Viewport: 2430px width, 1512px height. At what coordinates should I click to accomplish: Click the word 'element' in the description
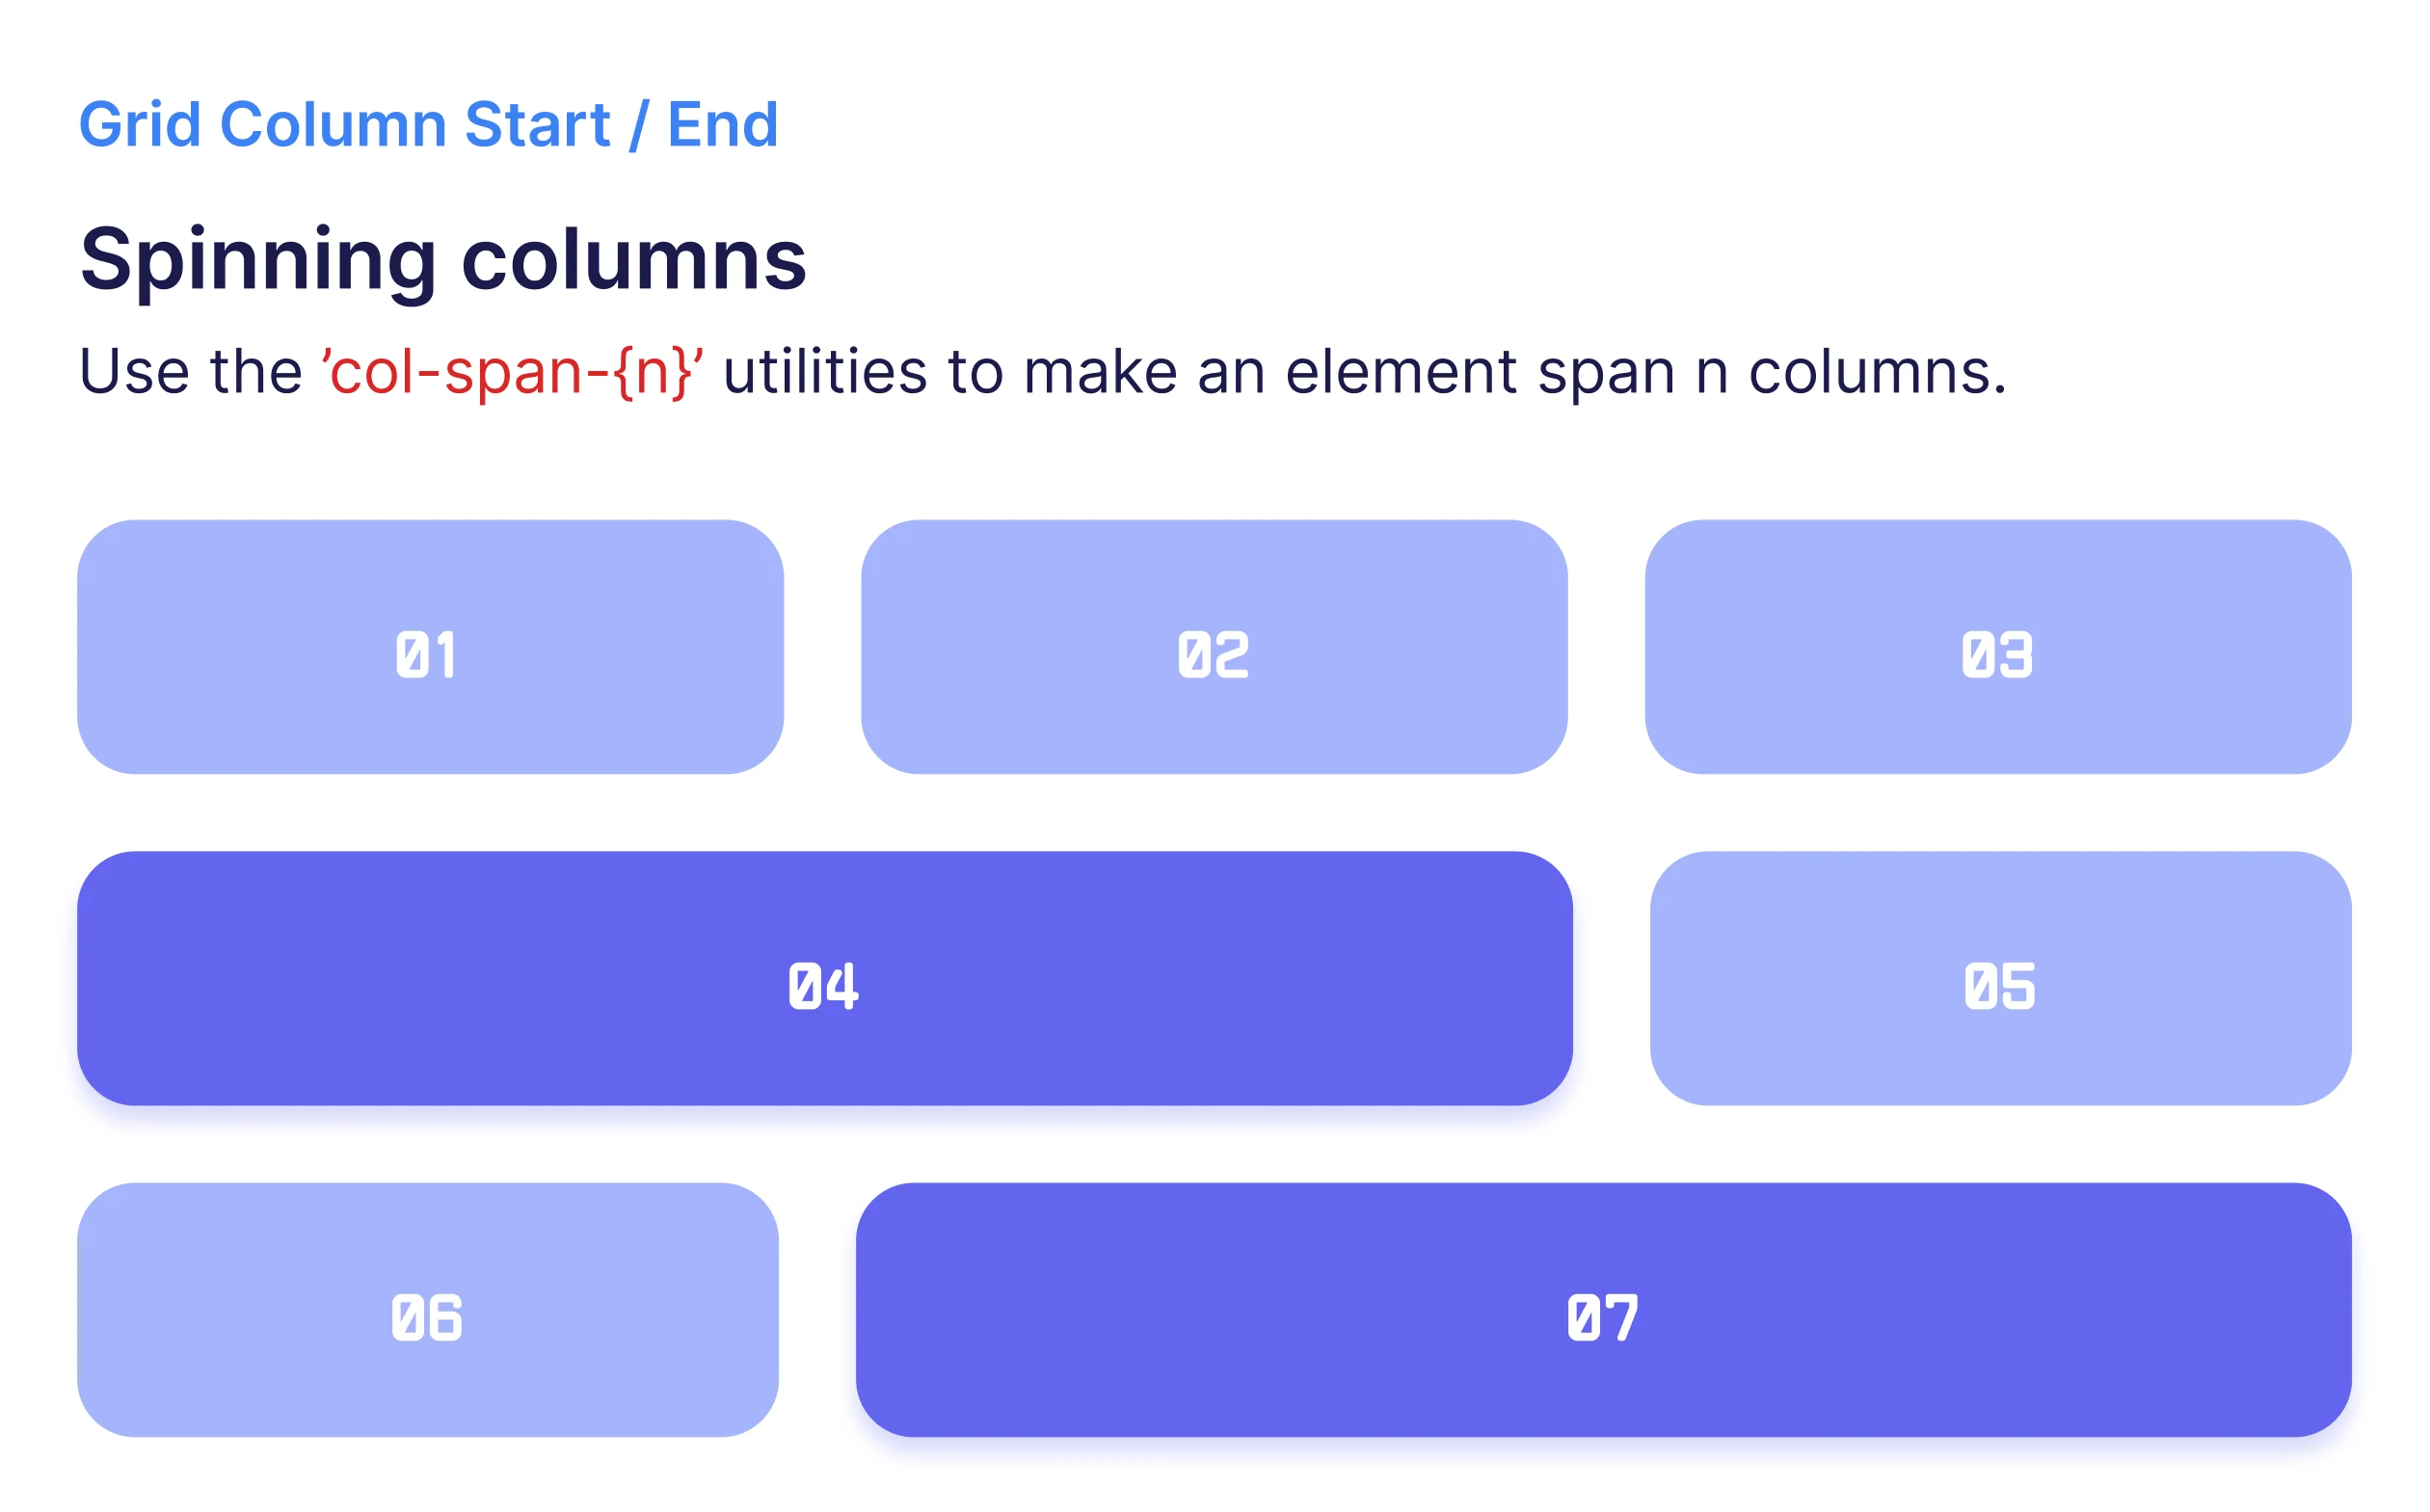click(x=1401, y=372)
